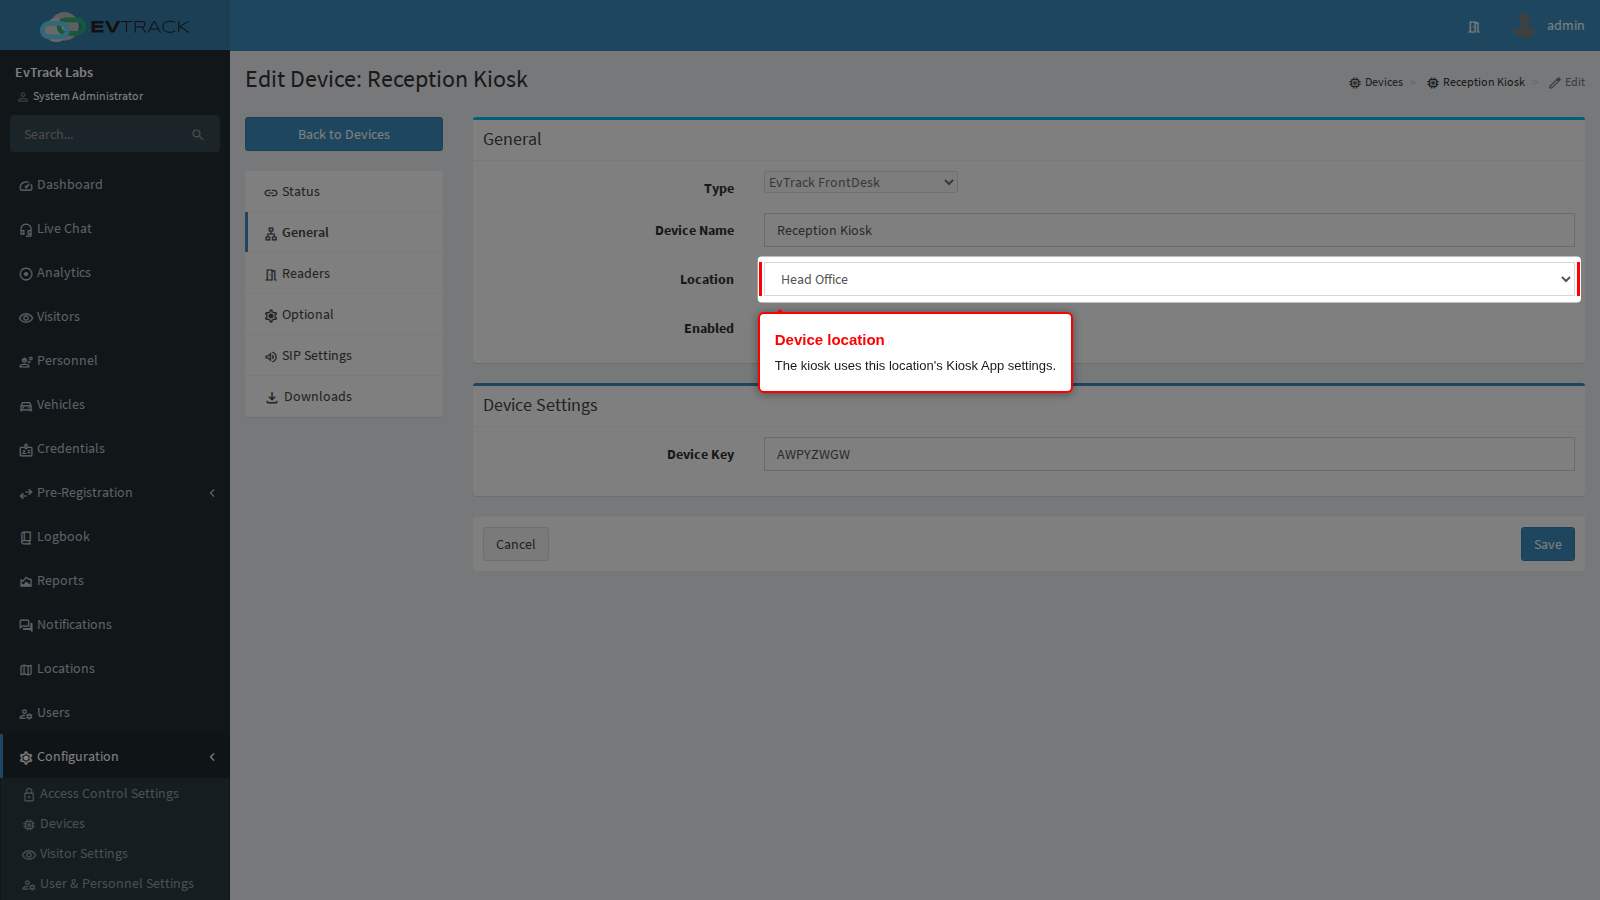Go to Vehicles page
The height and width of the screenshot is (900, 1600).
[x=115, y=405]
